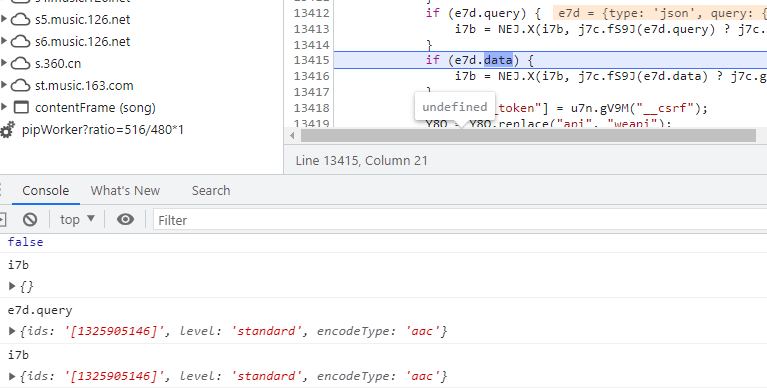Viewport: 767px width, 388px height.
Task: Click line number 13413 in the gutter
Action: pyautogui.click(x=312, y=29)
